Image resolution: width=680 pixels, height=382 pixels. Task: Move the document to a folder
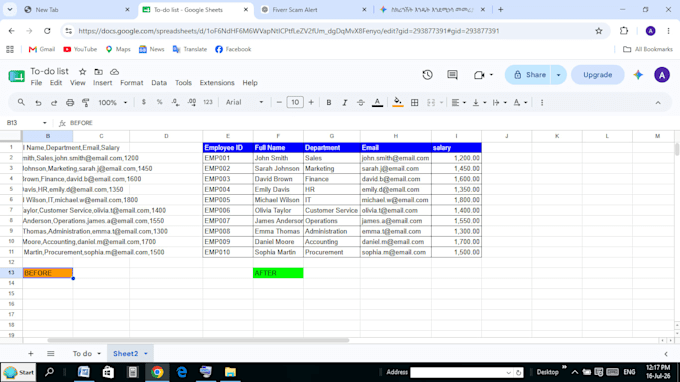tap(98, 72)
